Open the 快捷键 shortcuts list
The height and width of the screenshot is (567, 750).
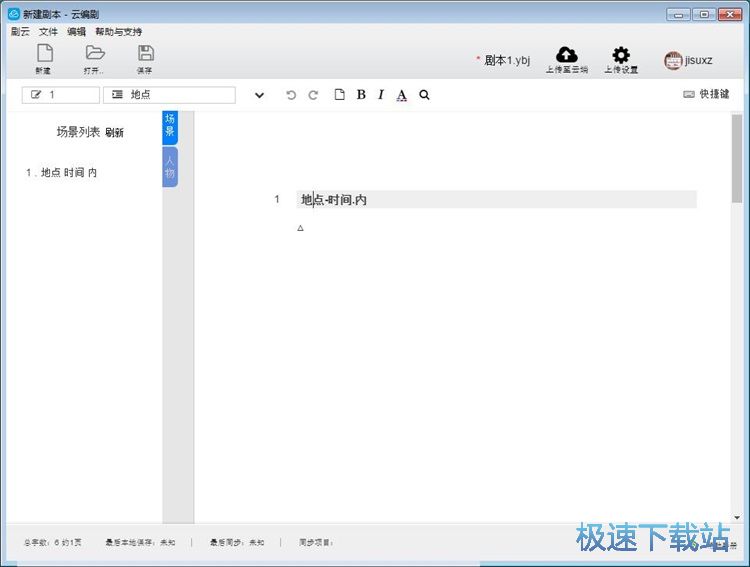(706, 94)
